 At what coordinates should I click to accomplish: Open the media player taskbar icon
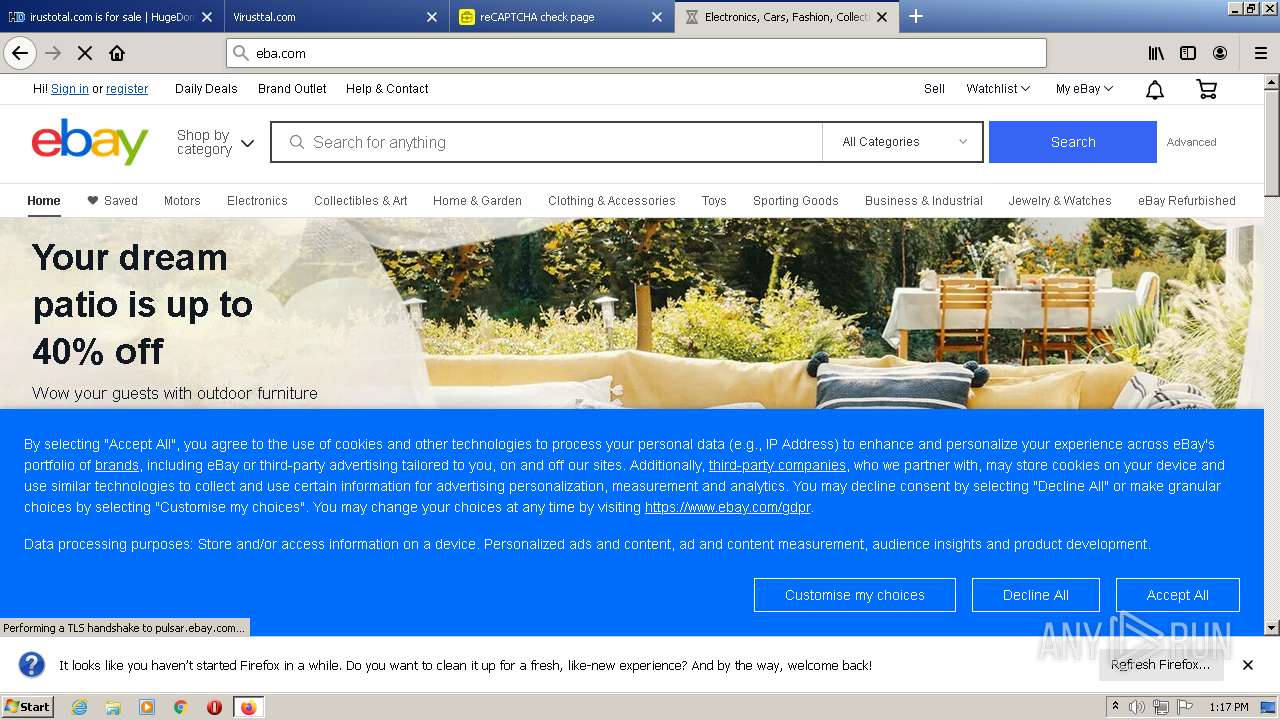(147, 707)
